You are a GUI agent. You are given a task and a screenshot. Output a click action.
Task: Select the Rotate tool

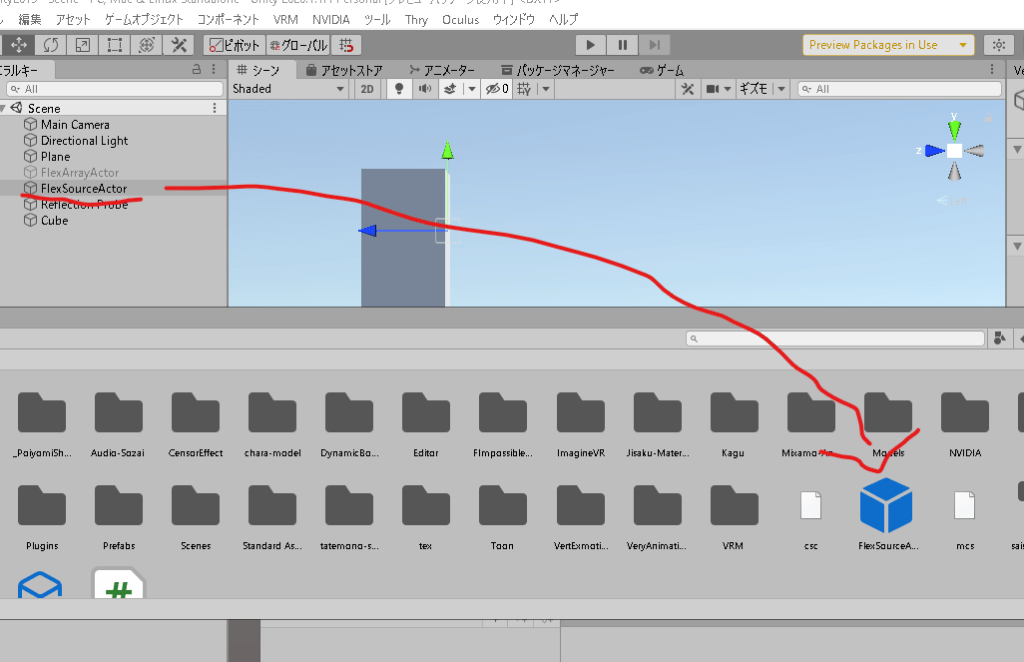click(x=50, y=45)
